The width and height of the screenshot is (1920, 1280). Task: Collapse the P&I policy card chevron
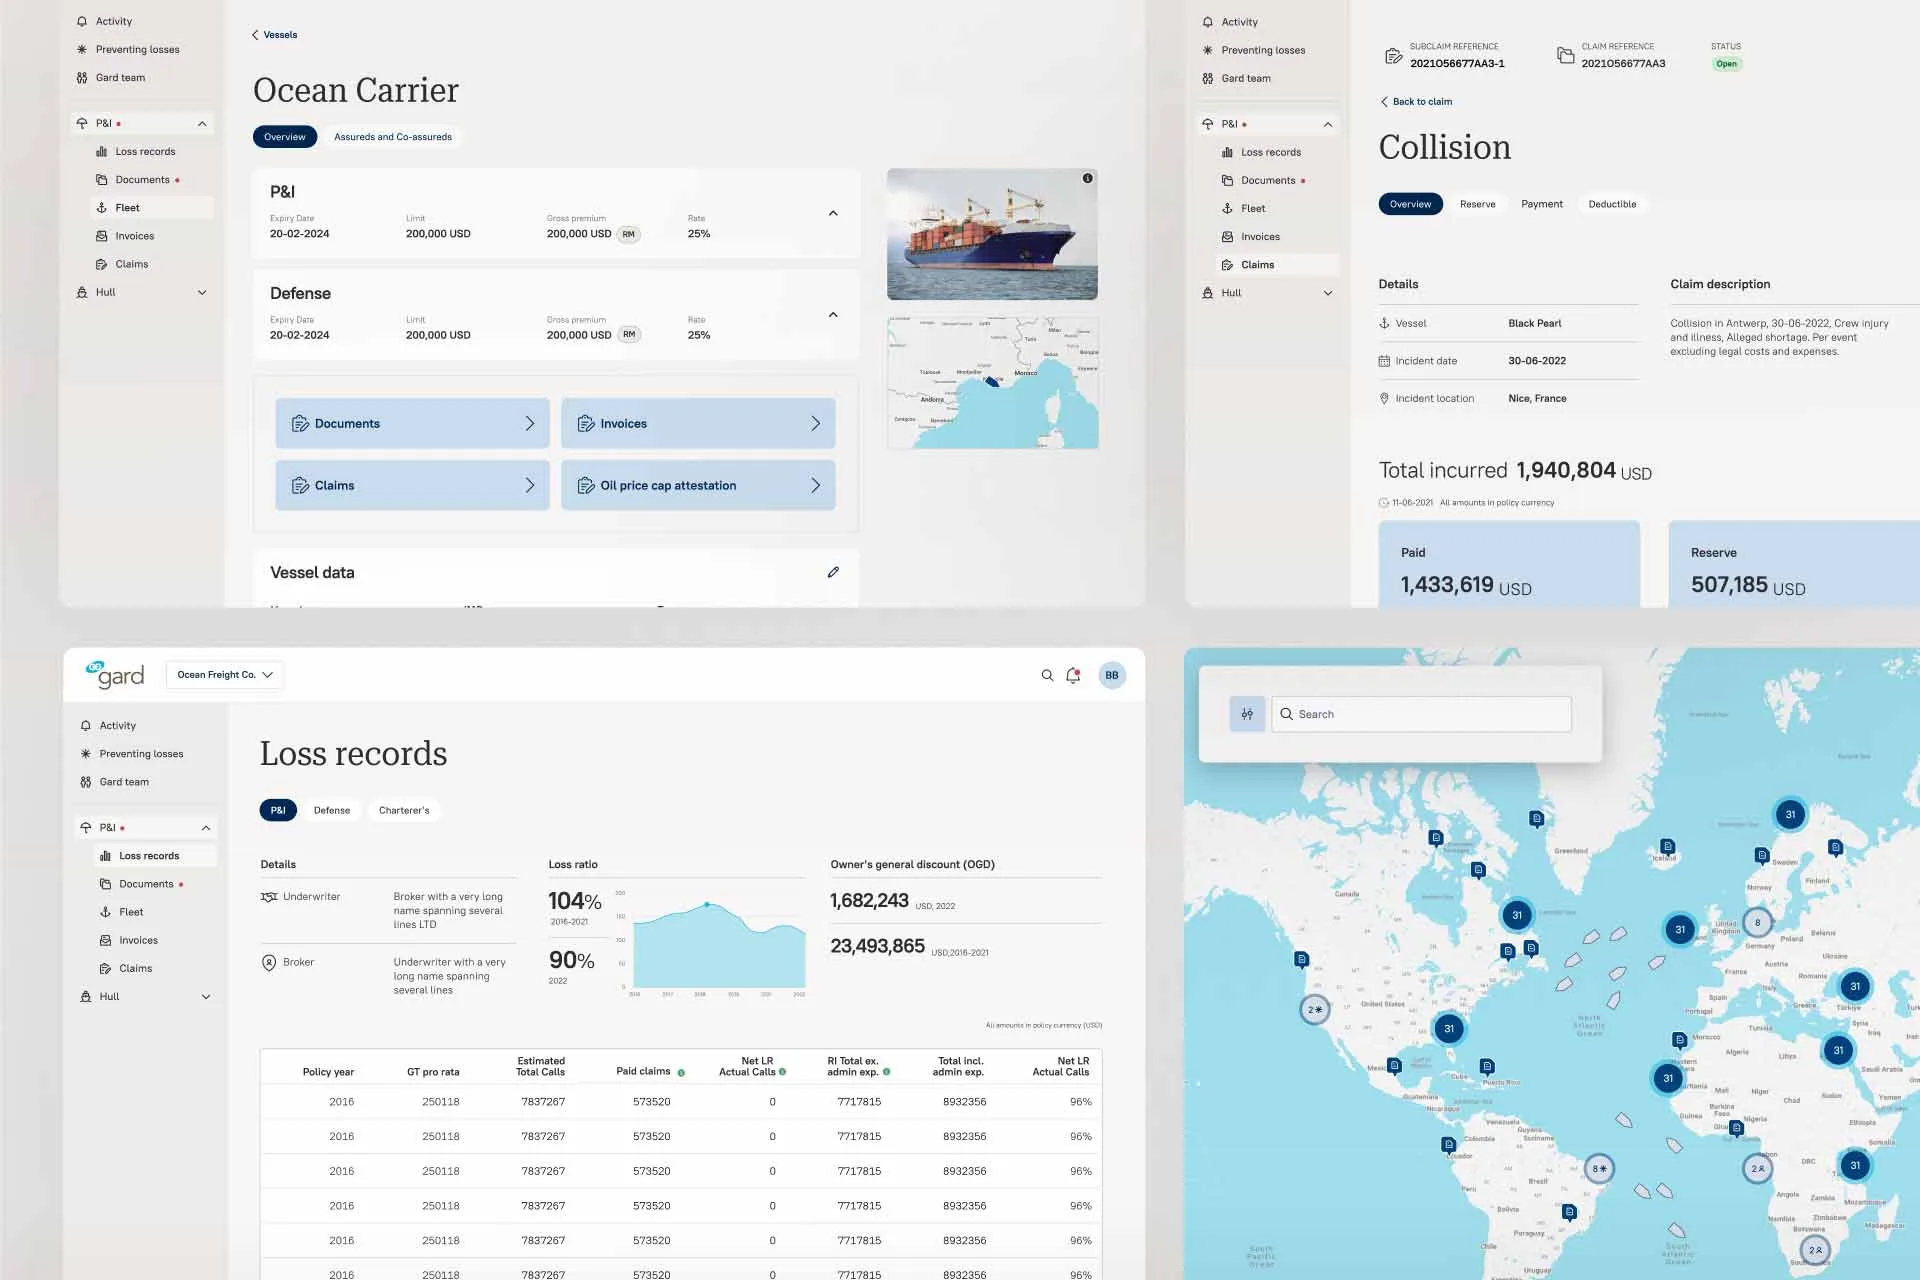coord(833,213)
